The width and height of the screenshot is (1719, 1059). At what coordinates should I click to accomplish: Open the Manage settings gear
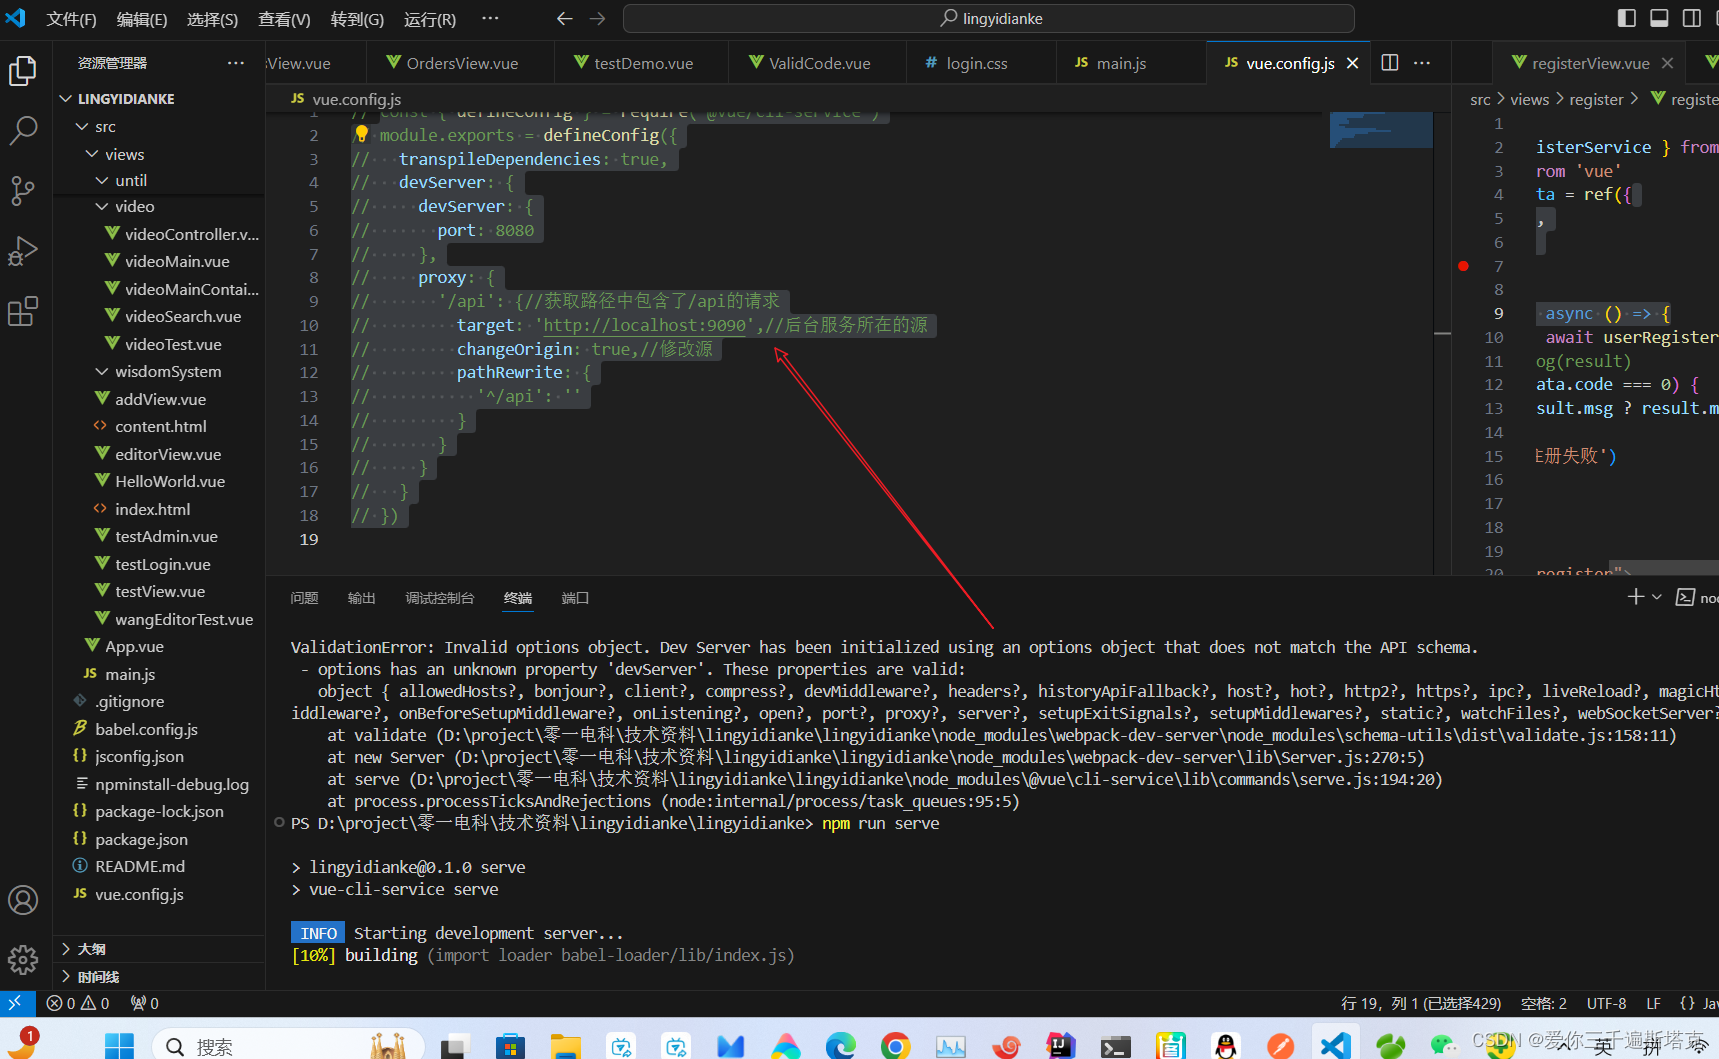(23, 960)
